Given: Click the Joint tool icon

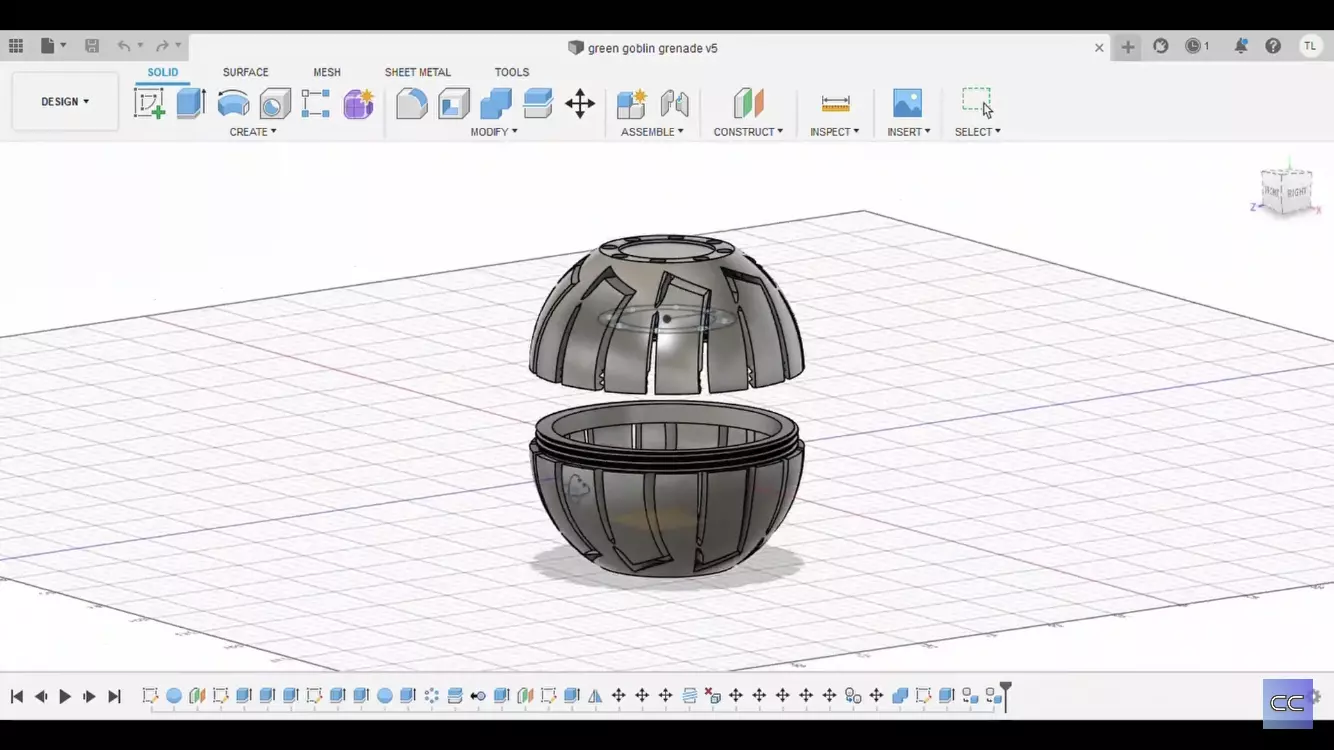Looking at the screenshot, I should point(675,103).
